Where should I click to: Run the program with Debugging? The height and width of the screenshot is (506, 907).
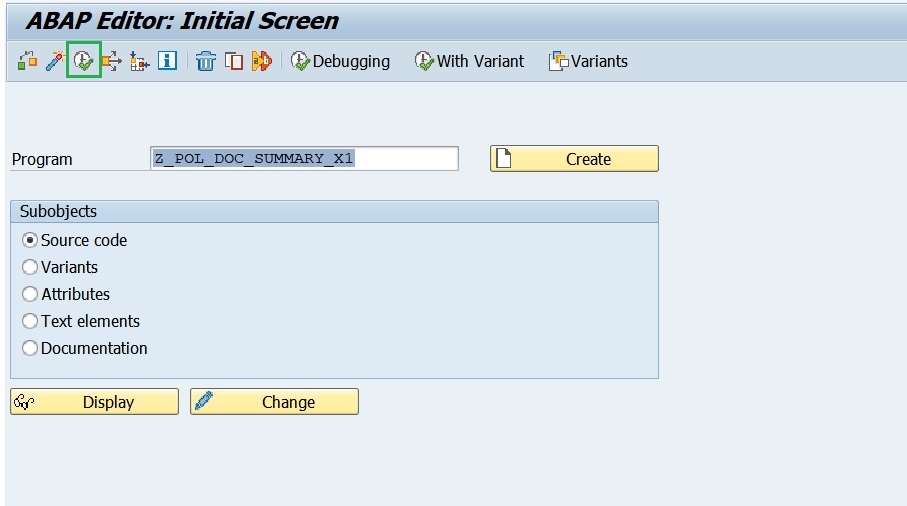pyautogui.click(x=340, y=61)
